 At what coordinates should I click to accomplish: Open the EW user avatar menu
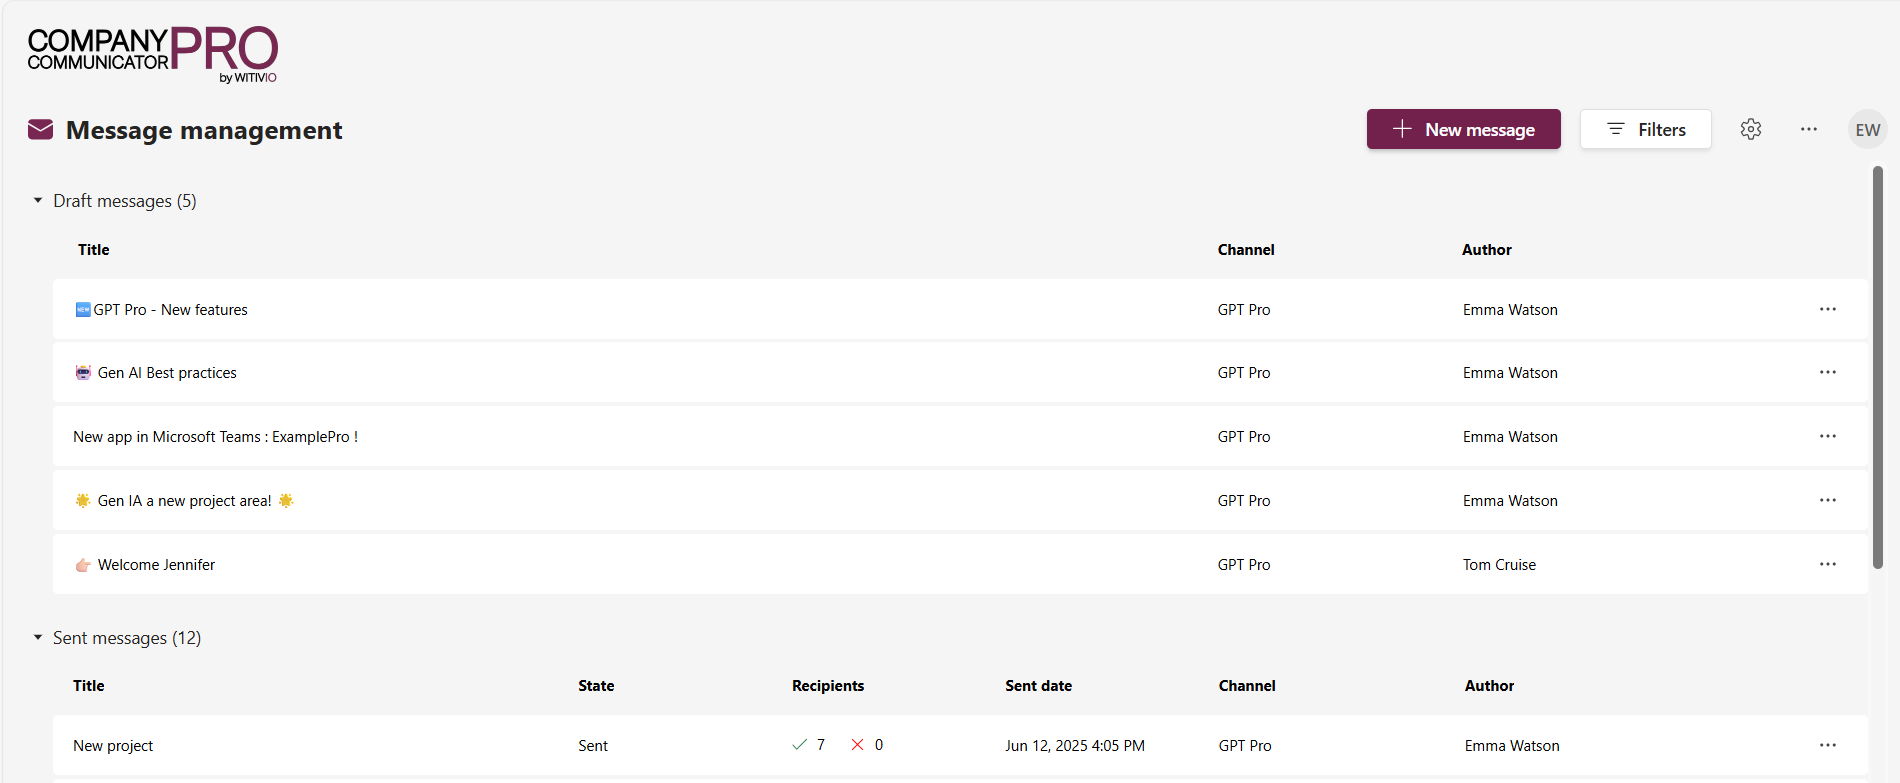click(1867, 129)
